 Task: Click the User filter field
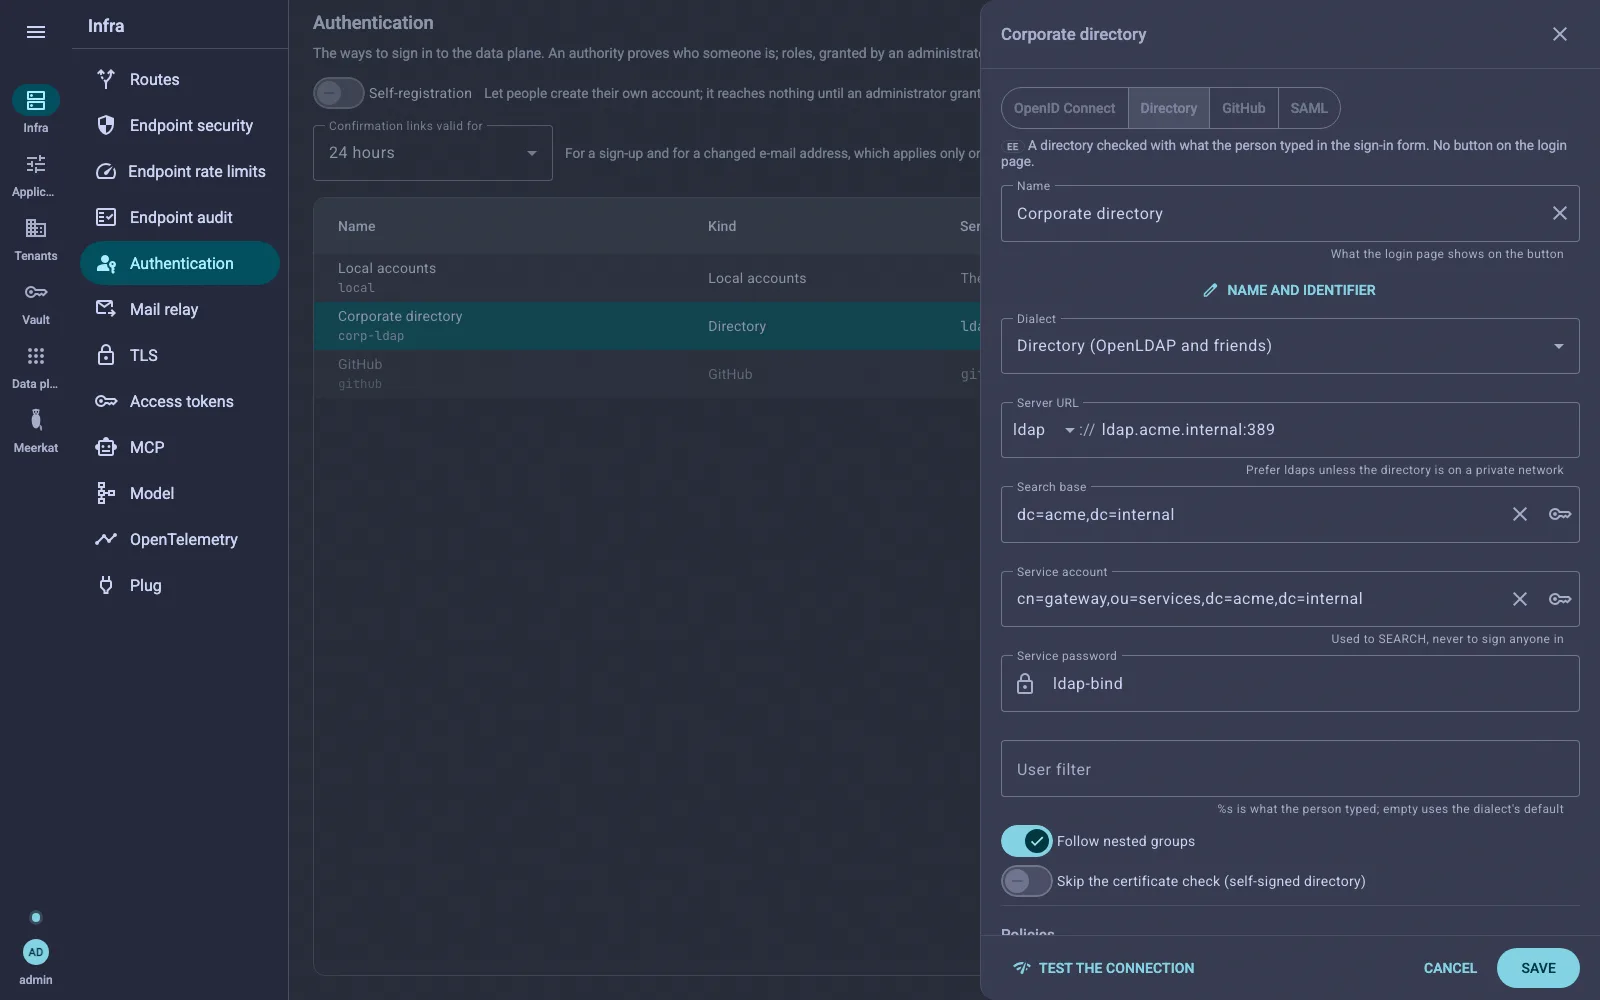tap(1290, 769)
